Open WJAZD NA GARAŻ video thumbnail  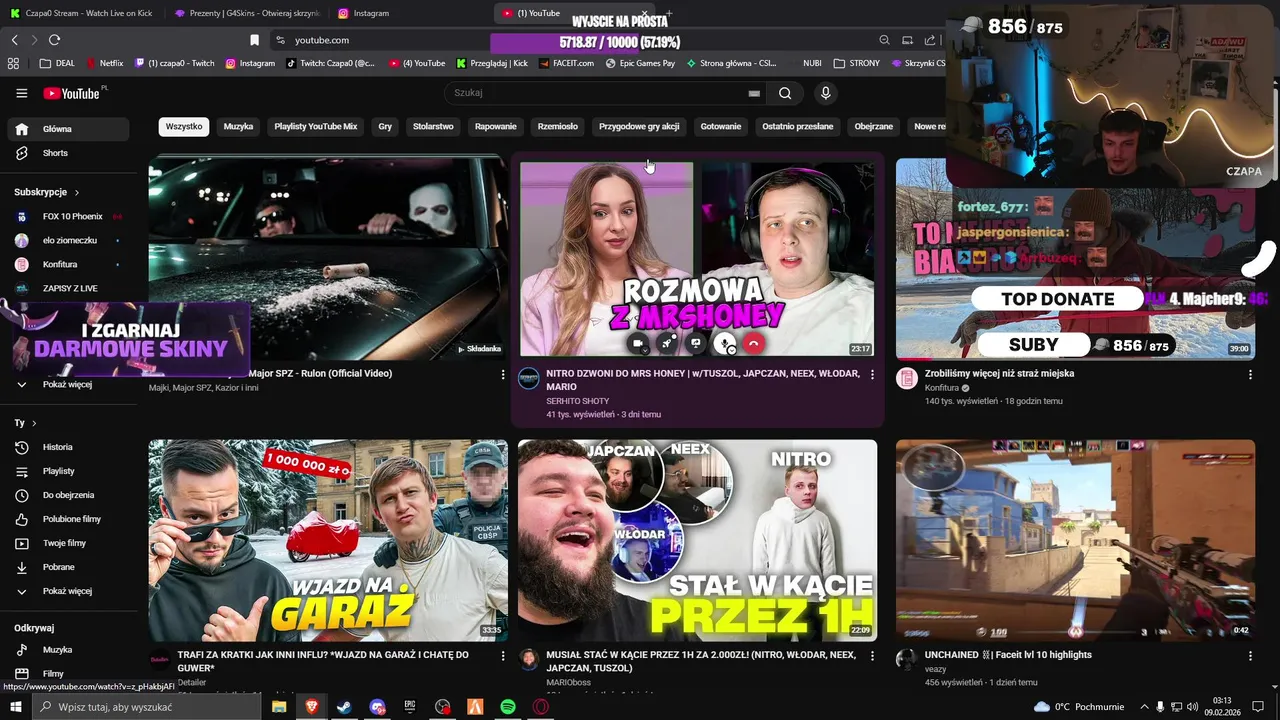coord(328,540)
